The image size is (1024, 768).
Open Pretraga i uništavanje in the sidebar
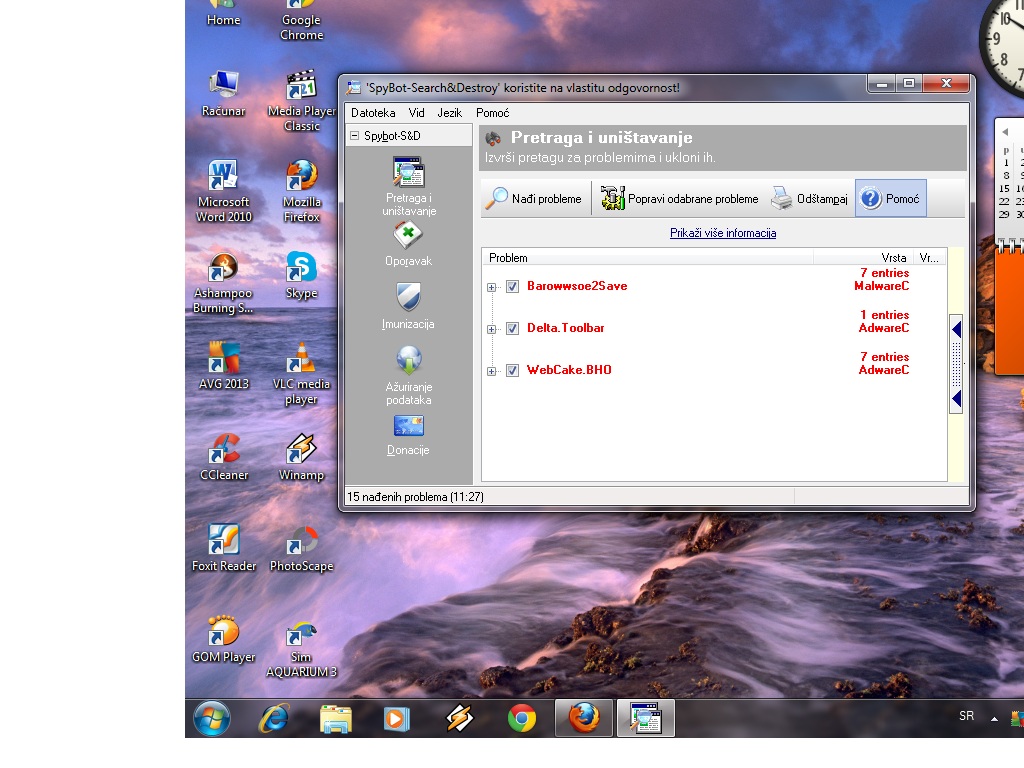(x=409, y=186)
